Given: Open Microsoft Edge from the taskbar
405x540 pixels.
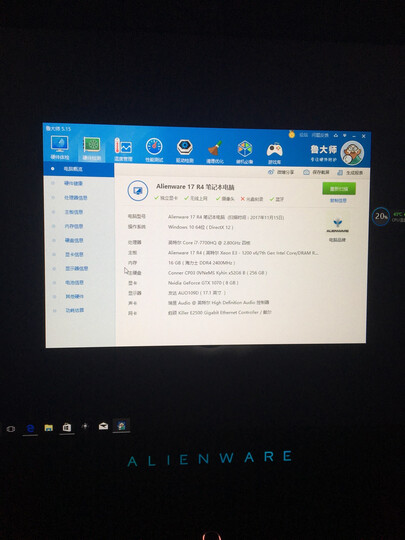Looking at the screenshot, I should (x=30, y=428).
